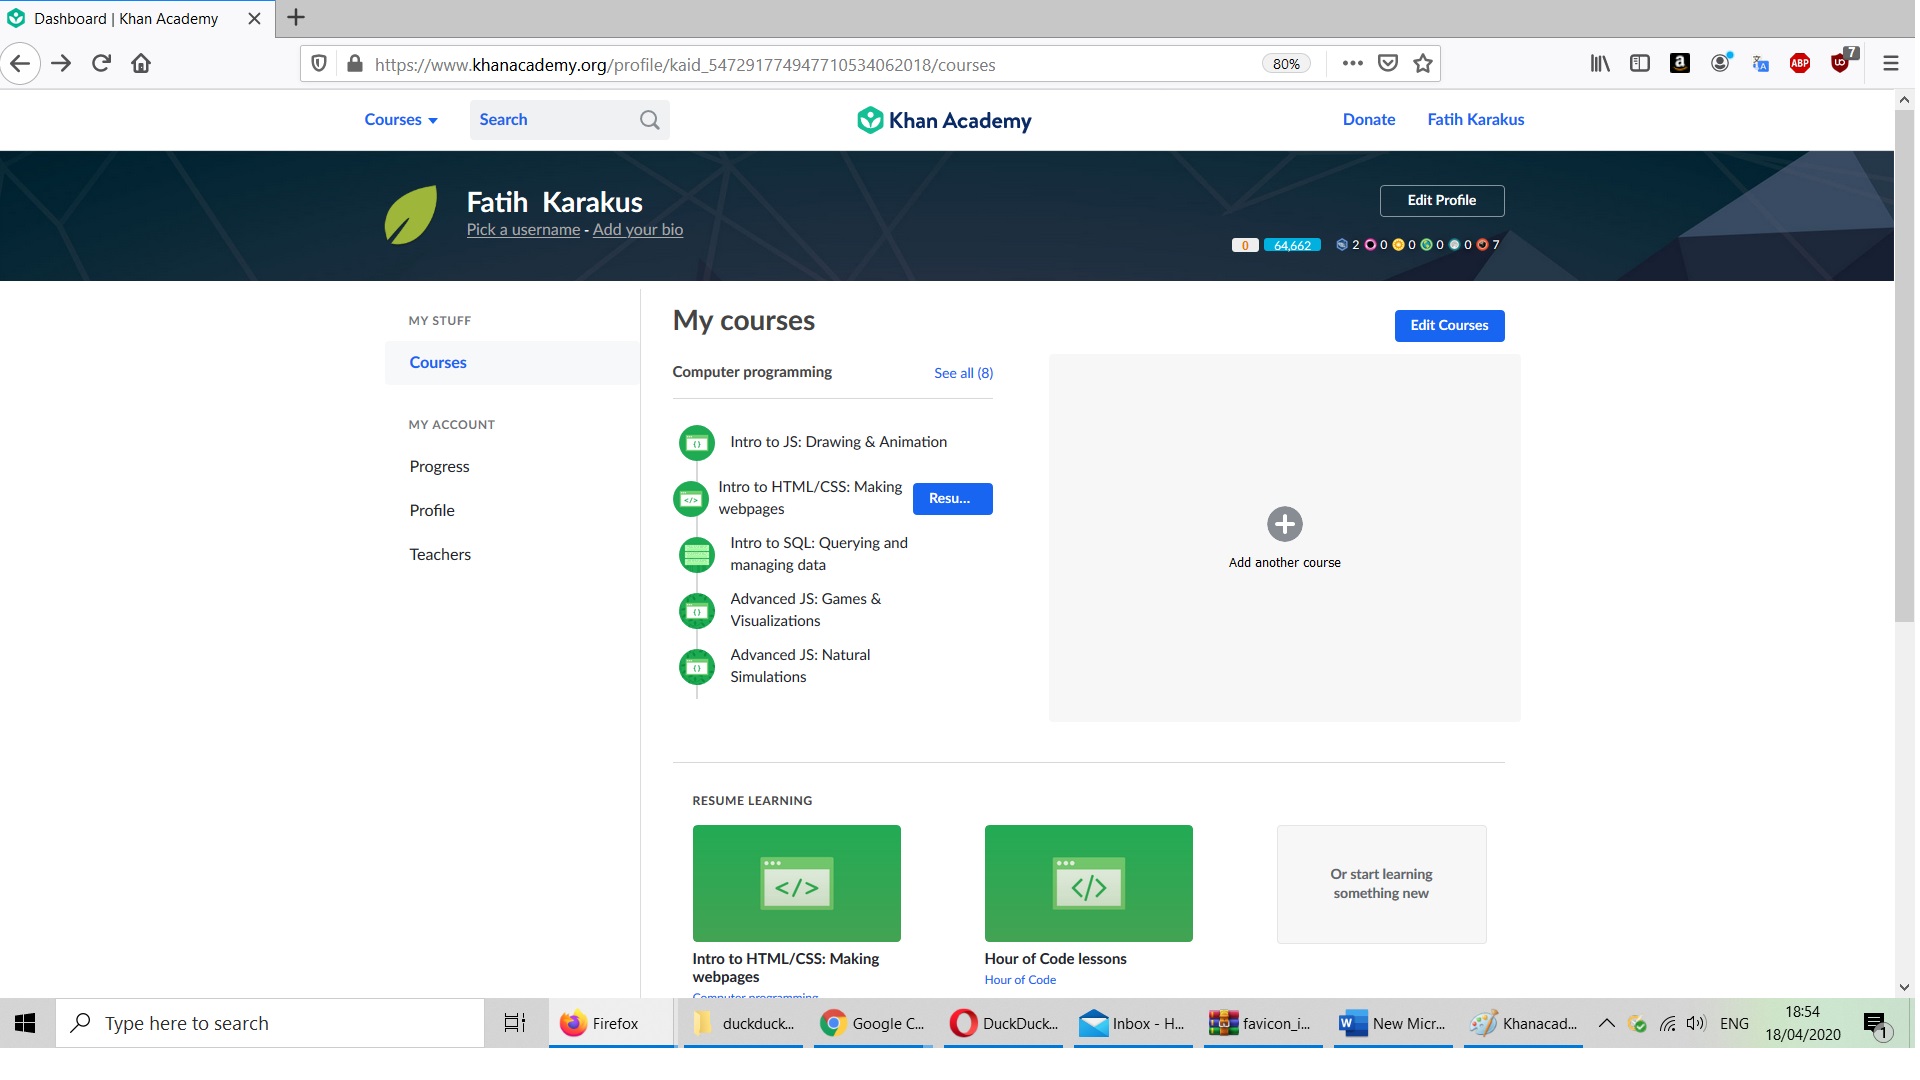This screenshot has width=1920, height=1080.
Task: Select Courses in the My Stuff sidebar
Action: point(512,363)
